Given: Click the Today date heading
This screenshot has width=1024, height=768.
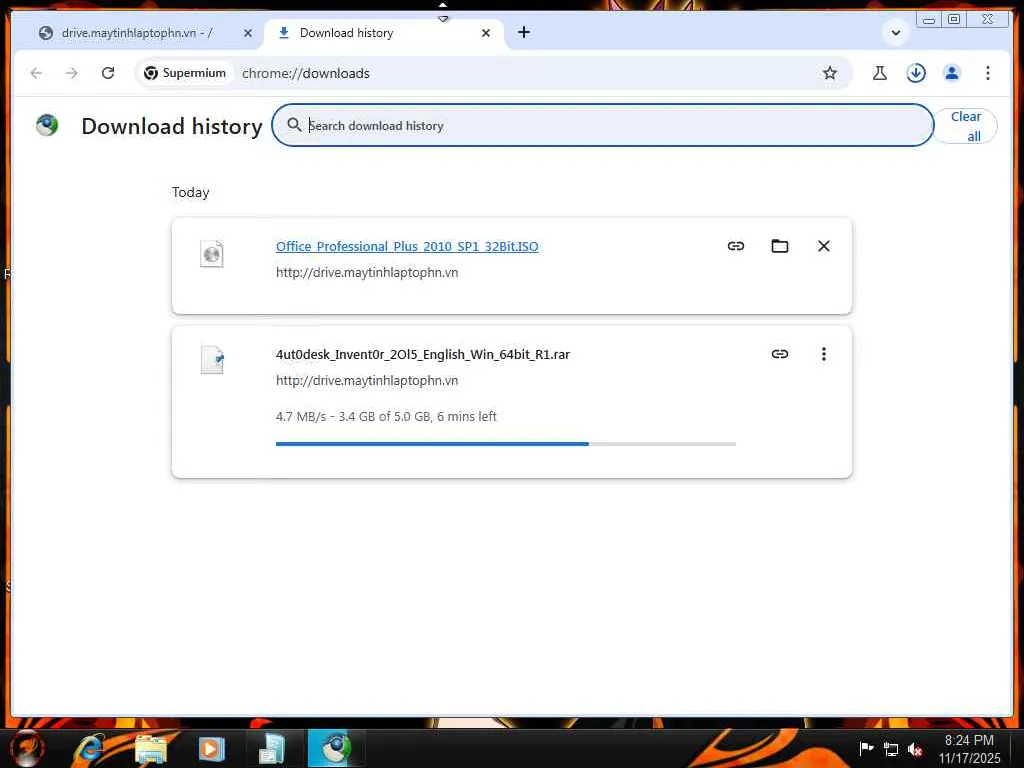Looking at the screenshot, I should click(x=191, y=192).
